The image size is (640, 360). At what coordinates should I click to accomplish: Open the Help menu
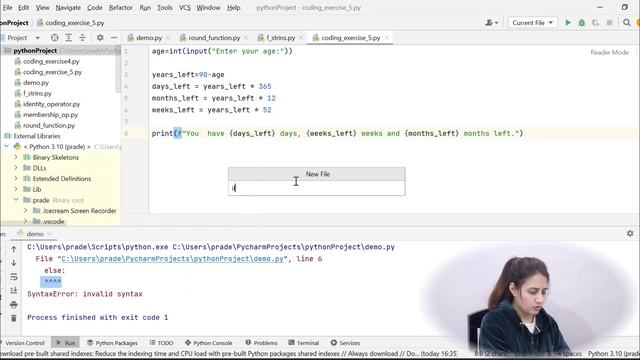[x=233, y=7]
